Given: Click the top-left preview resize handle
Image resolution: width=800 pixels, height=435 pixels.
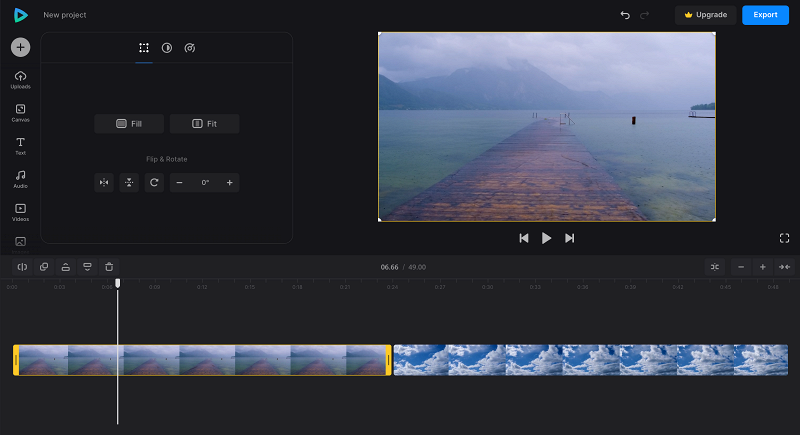Looking at the screenshot, I should click(380, 34).
